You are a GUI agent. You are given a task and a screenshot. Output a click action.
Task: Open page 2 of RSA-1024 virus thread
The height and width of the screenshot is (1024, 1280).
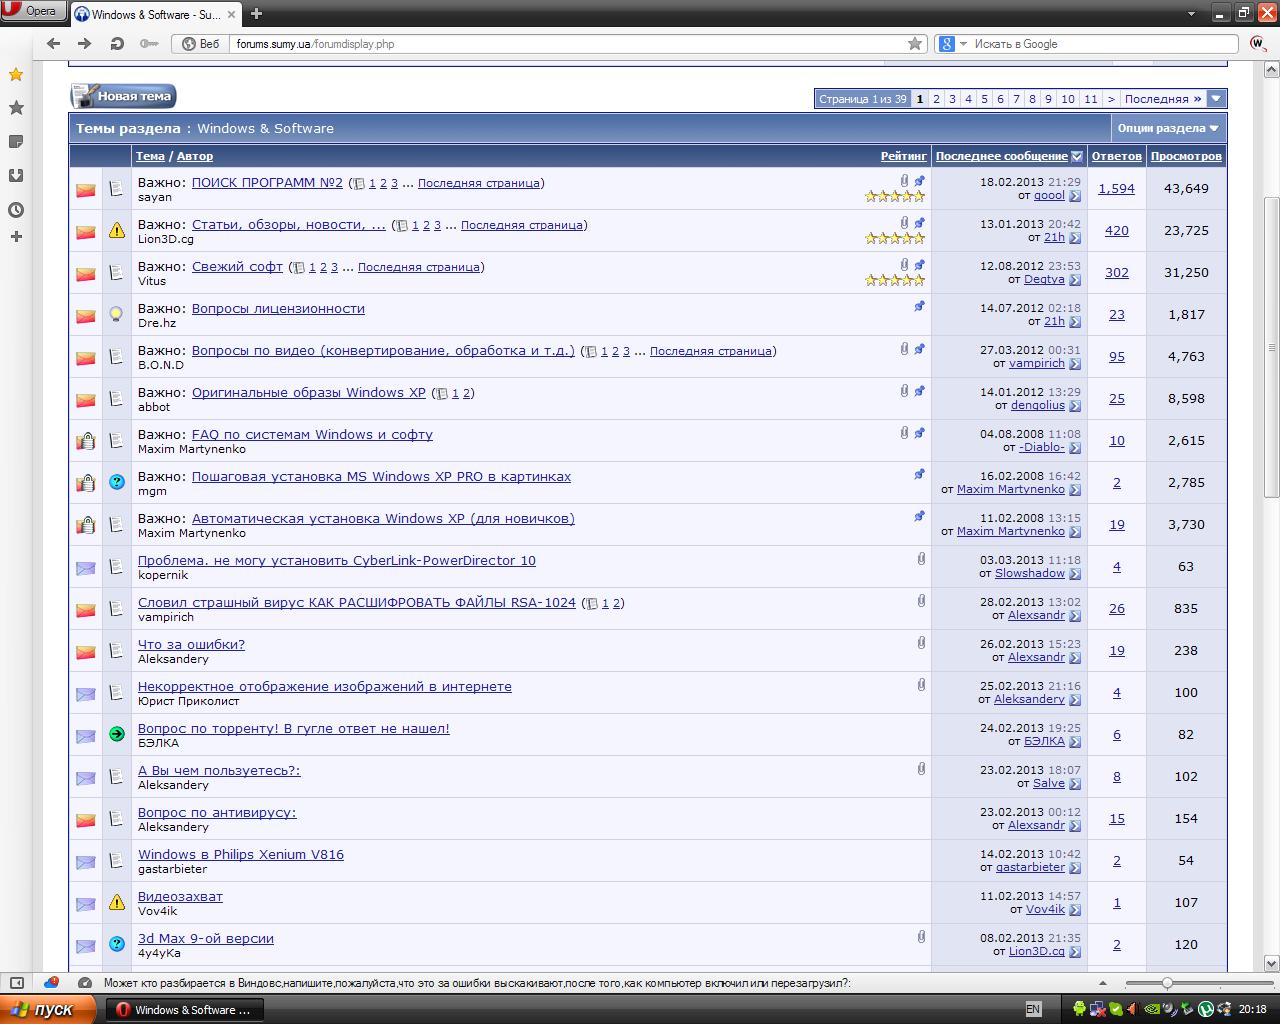coord(617,603)
